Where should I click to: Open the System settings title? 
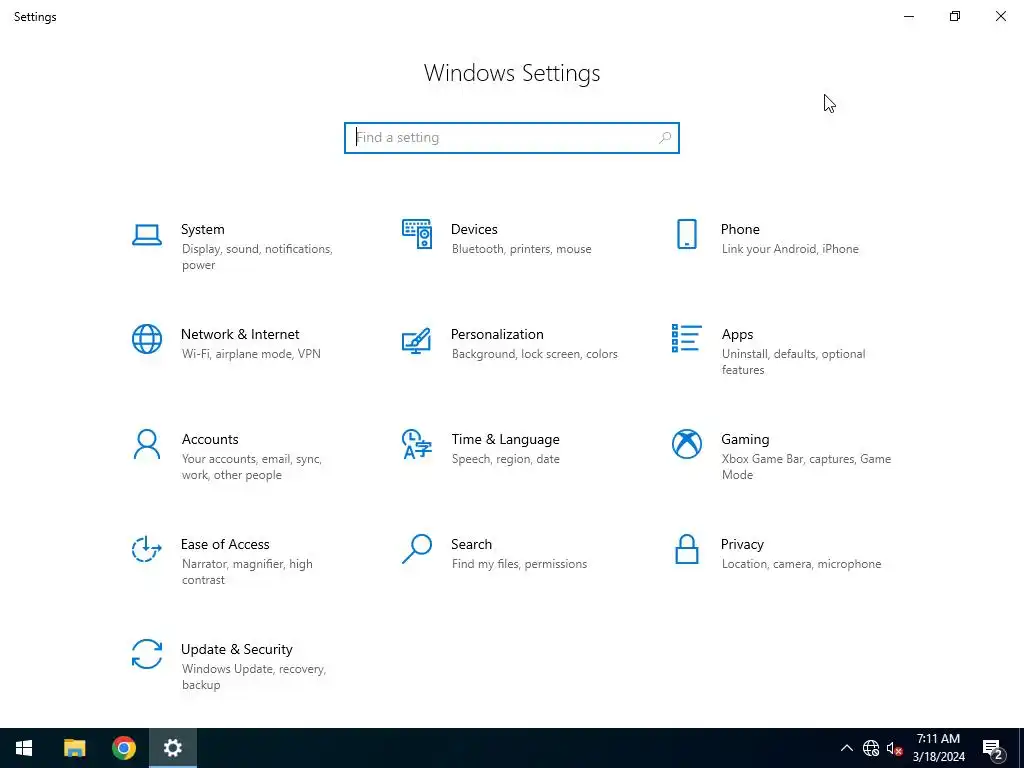click(x=202, y=229)
